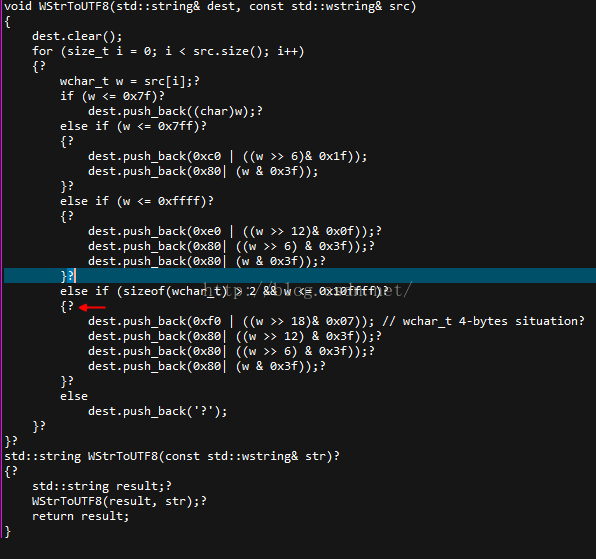596x559 pixels.
Task: Click the wchar_t 4-bytes situation comment
Action: click(483, 321)
